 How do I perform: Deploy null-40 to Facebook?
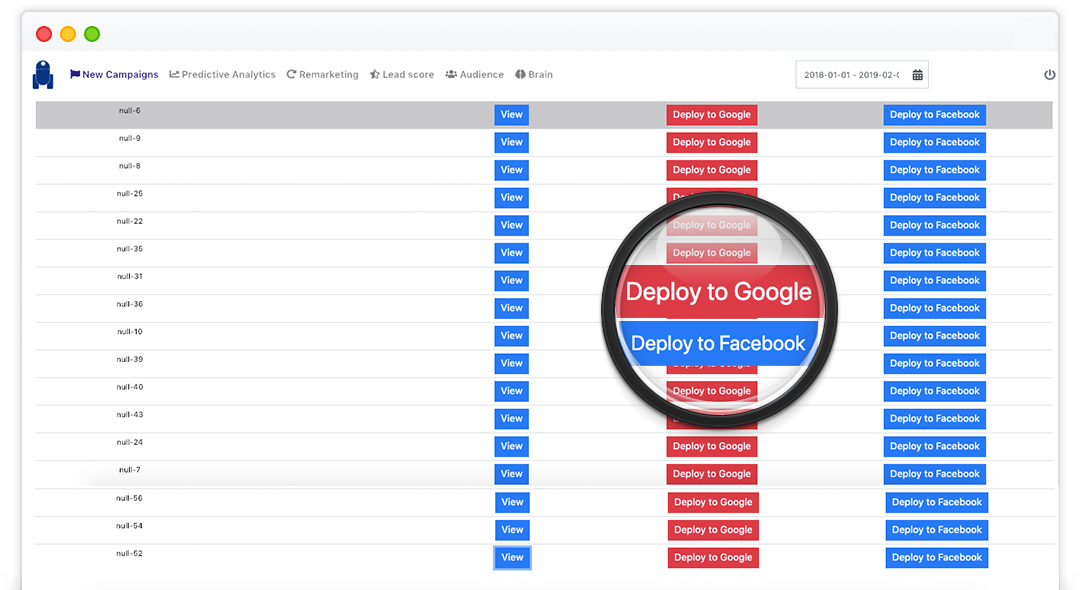[935, 391]
